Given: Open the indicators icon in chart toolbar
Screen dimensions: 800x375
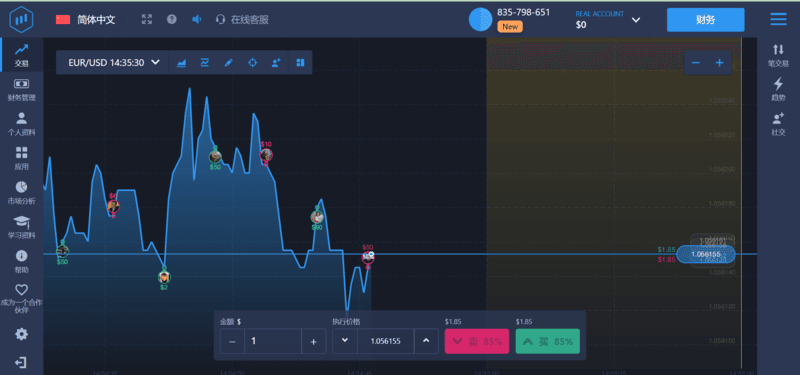Looking at the screenshot, I should 205,62.
